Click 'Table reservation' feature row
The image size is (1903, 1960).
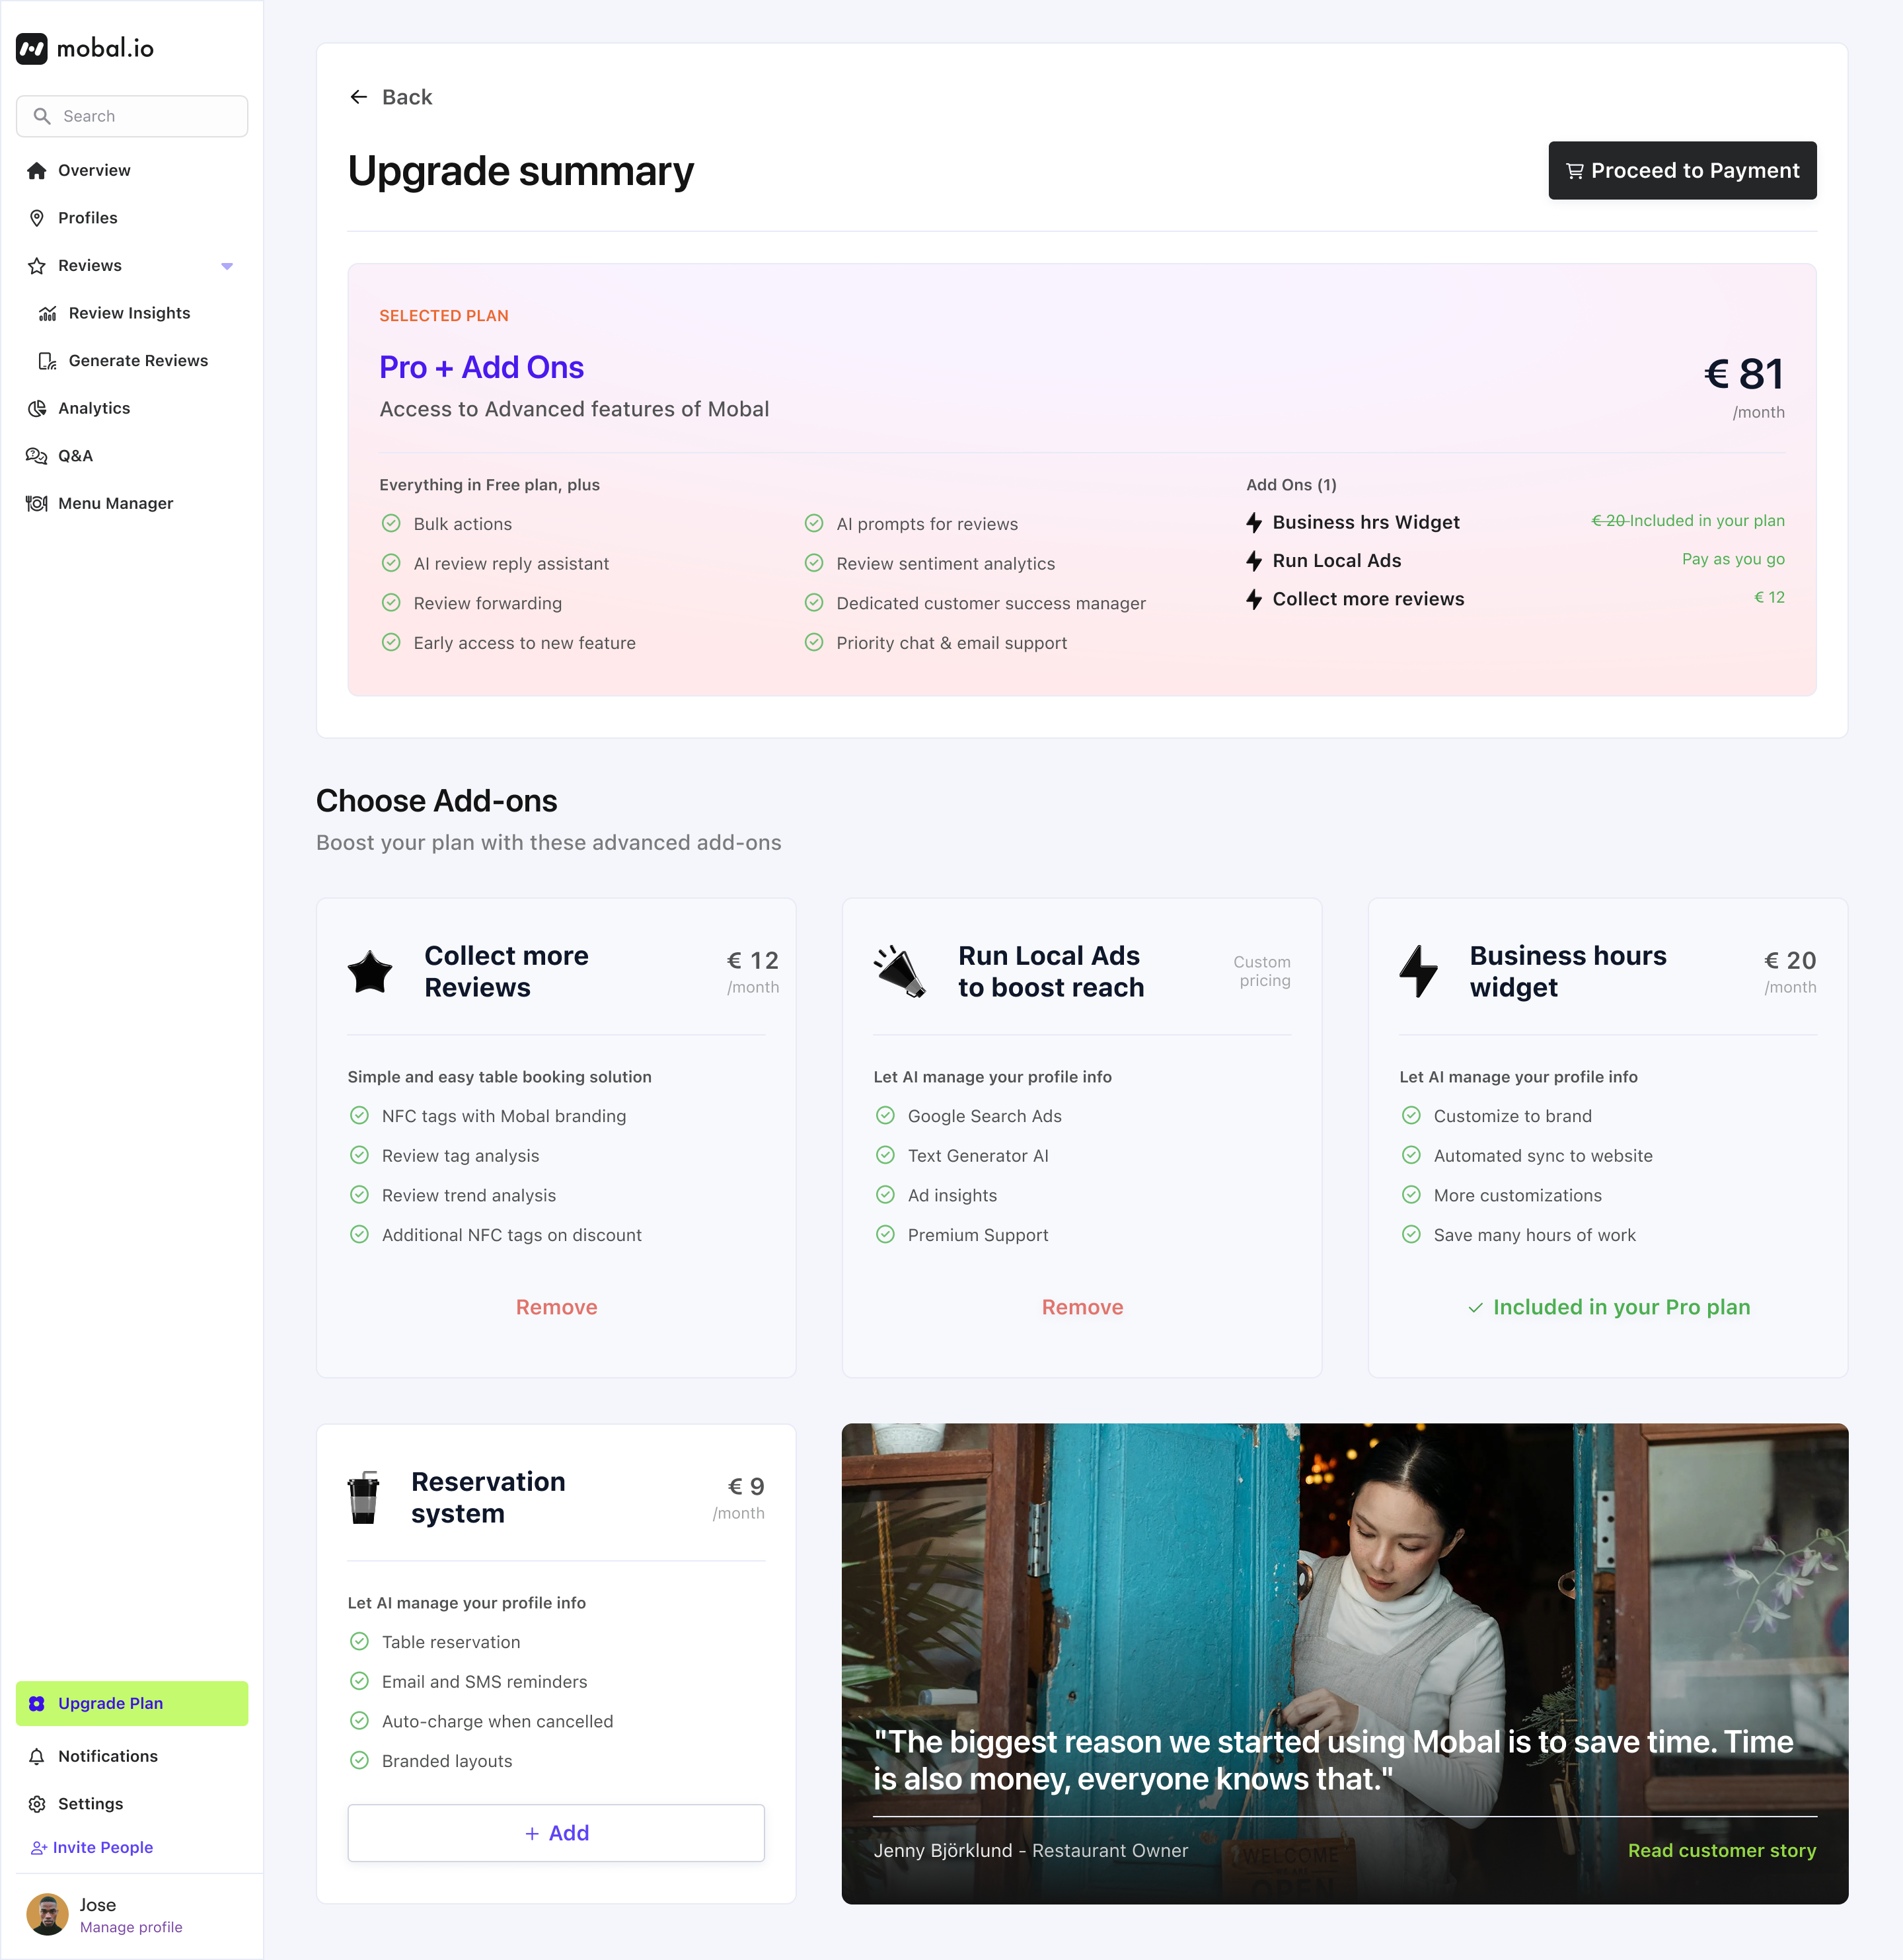coord(434,1642)
